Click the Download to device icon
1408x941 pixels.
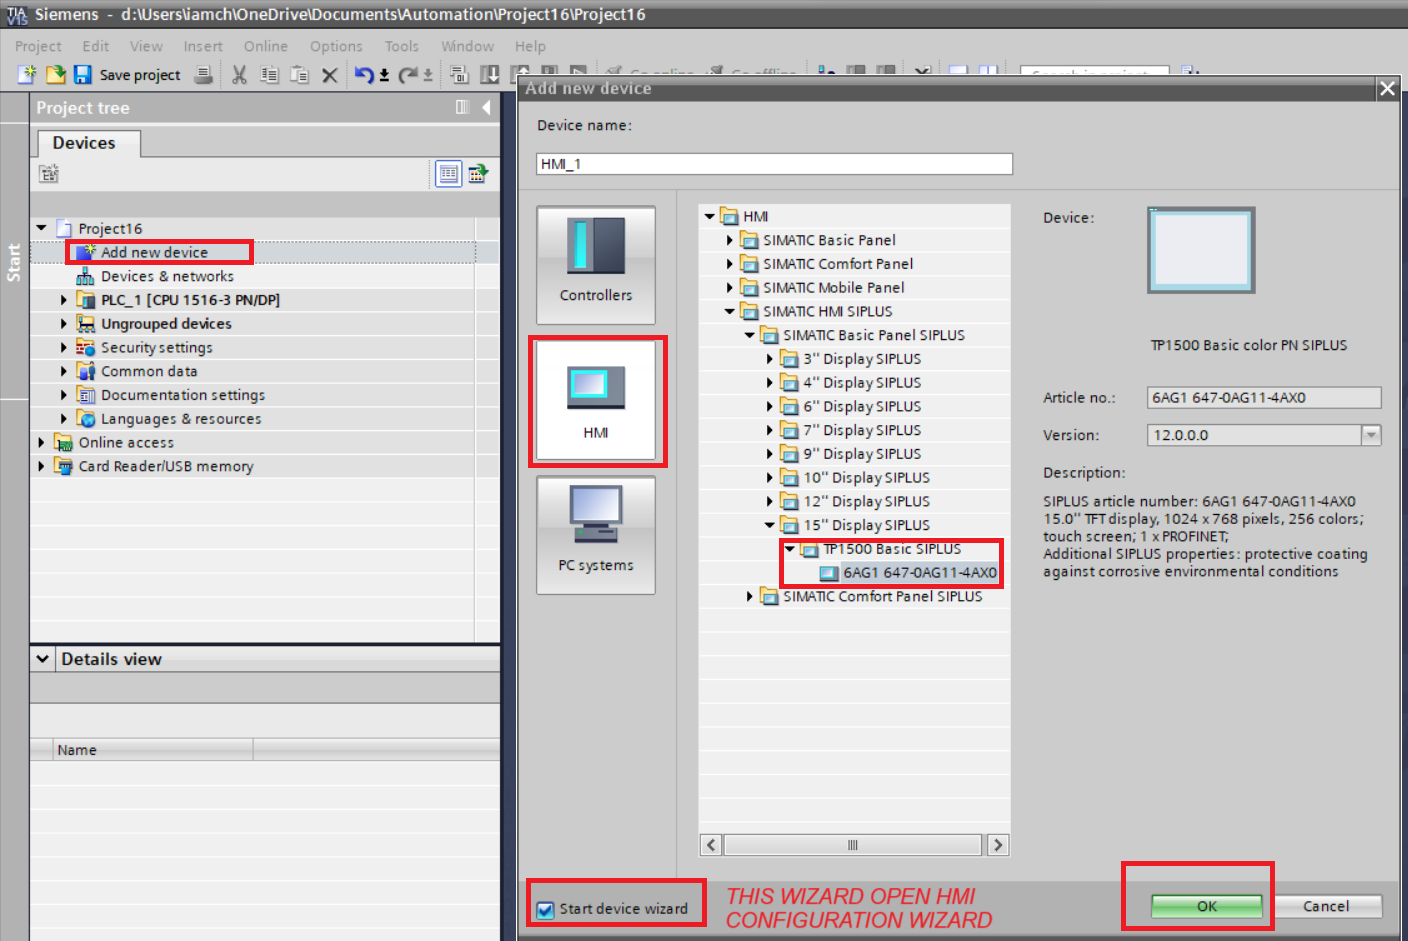click(490, 75)
